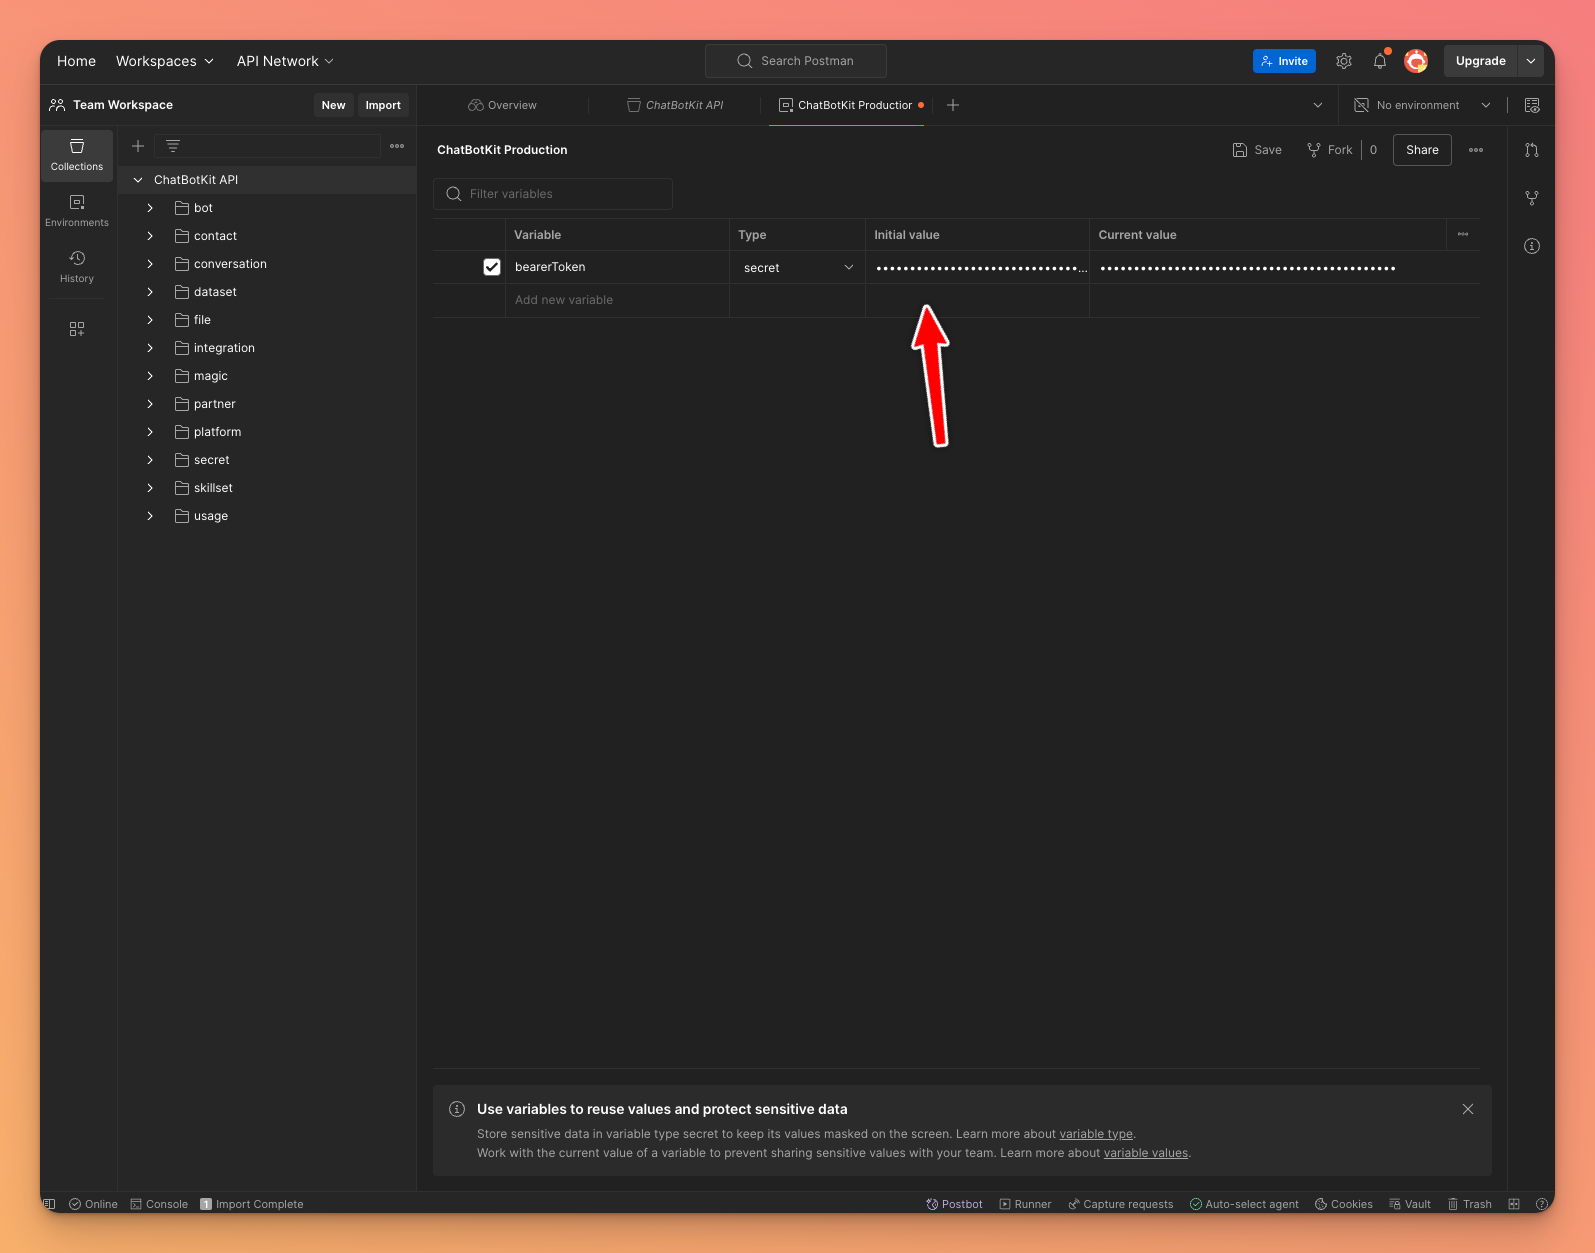Click the notifications bell icon
The height and width of the screenshot is (1253, 1595).
pyautogui.click(x=1379, y=61)
